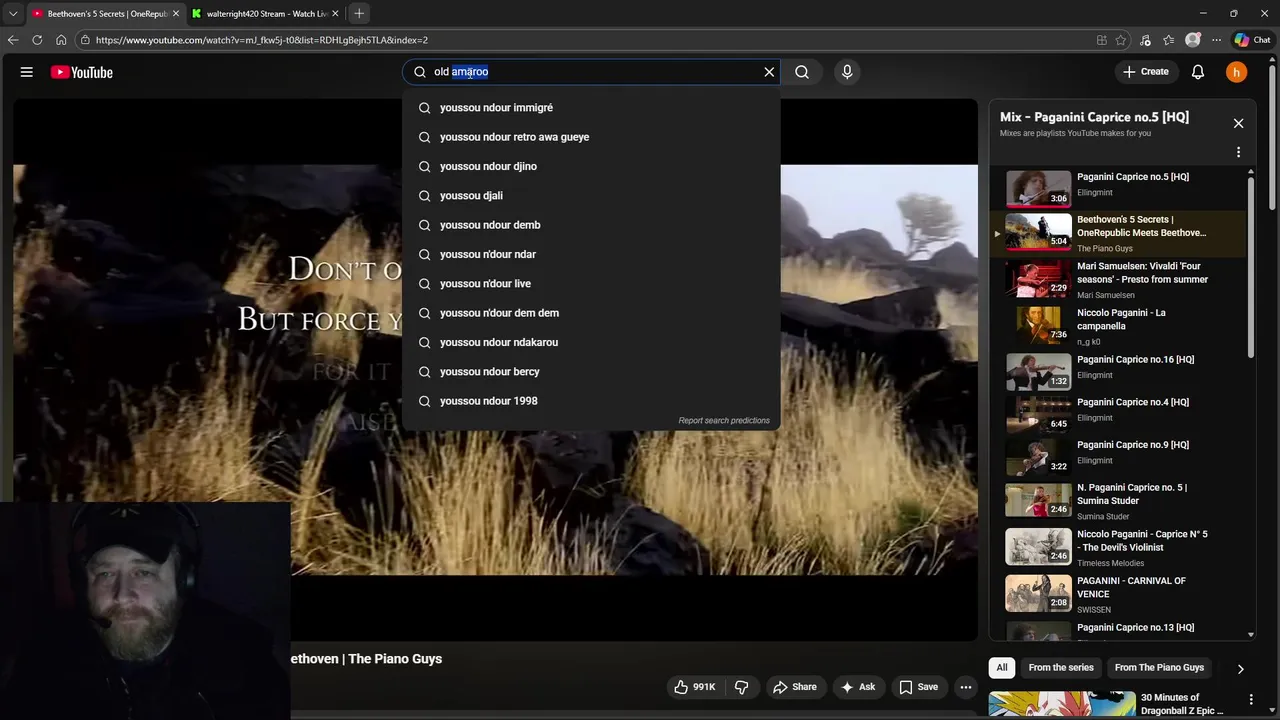Show more filter chips with right chevron

click(1240, 668)
